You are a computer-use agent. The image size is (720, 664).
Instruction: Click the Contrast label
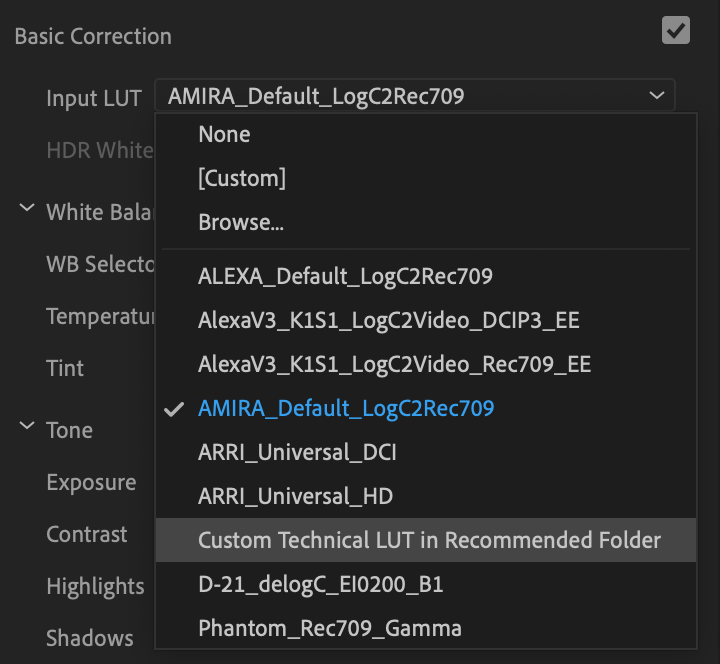87,535
